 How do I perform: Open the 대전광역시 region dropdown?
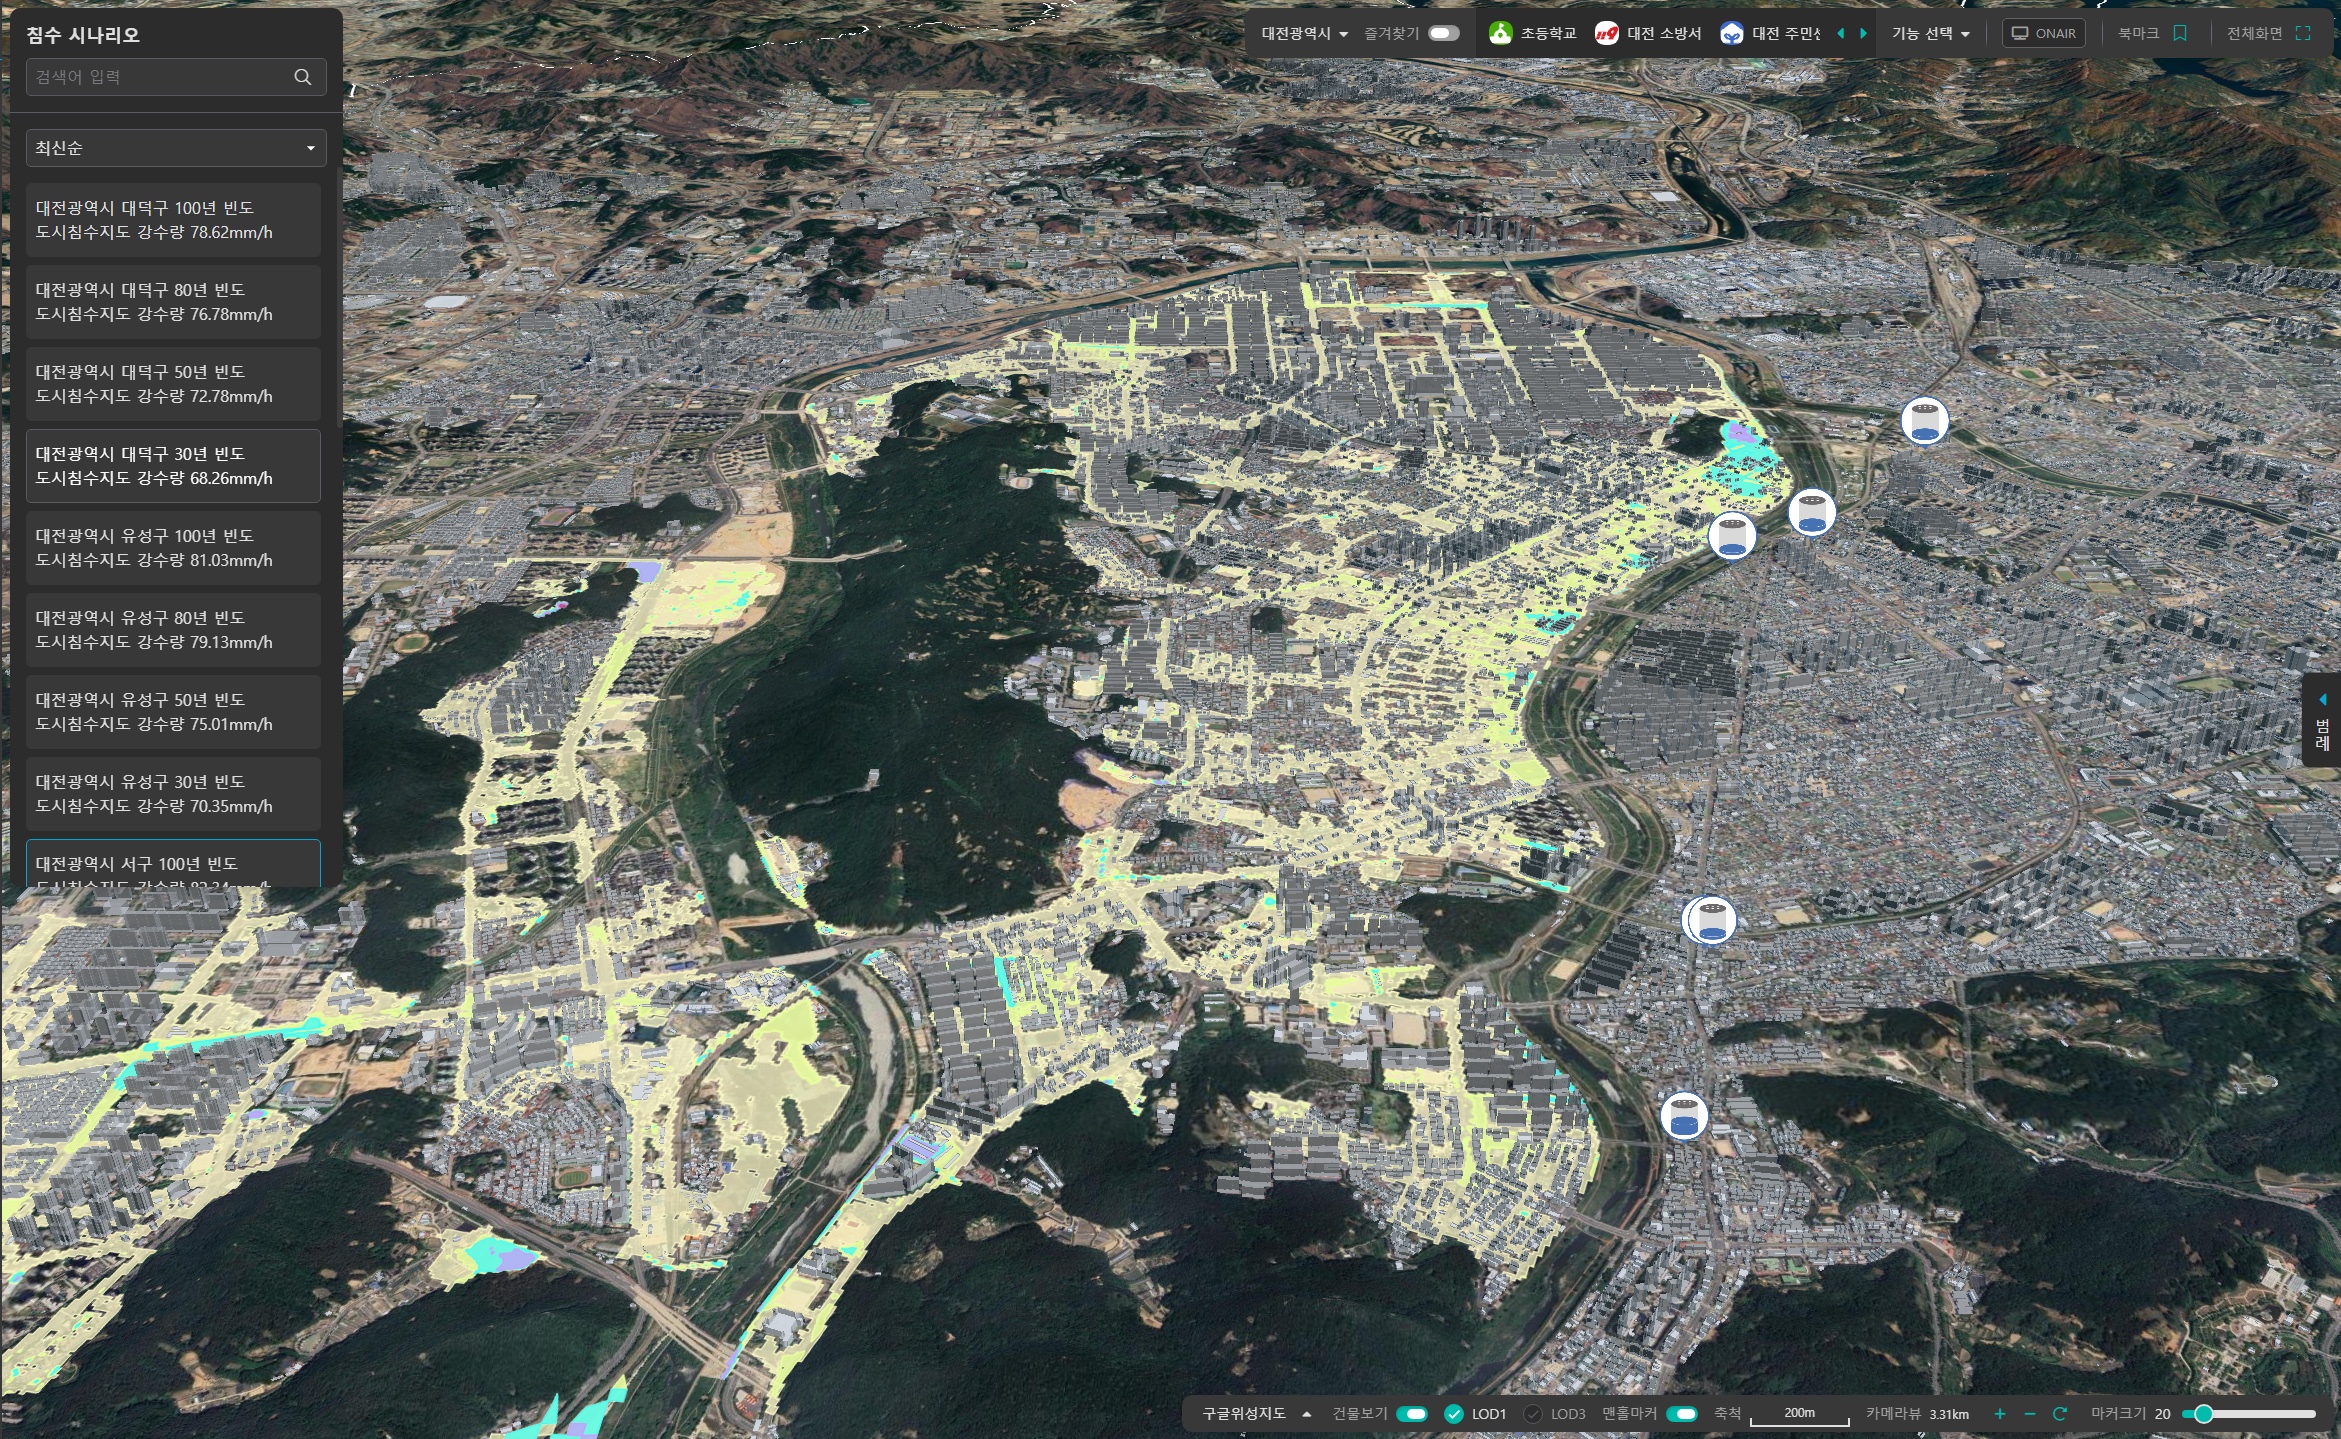pos(1304,33)
